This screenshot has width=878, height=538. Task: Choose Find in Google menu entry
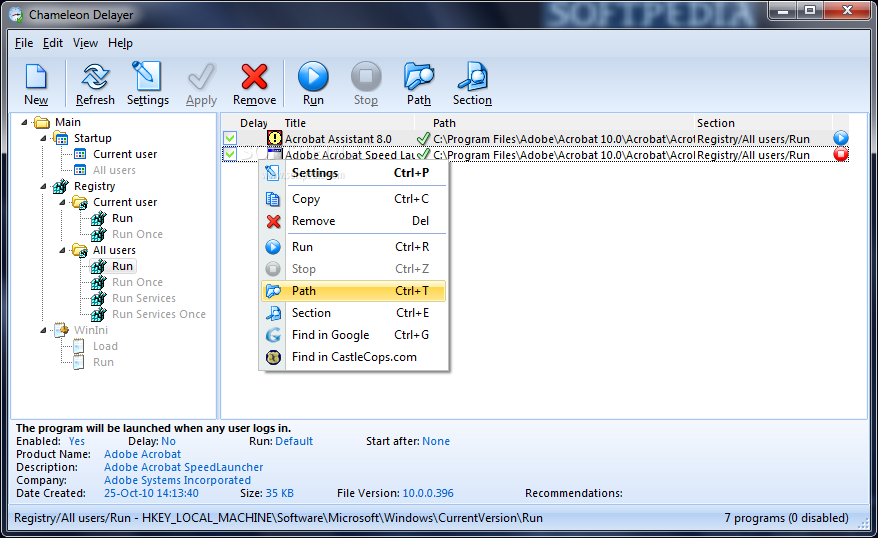(353, 335)
